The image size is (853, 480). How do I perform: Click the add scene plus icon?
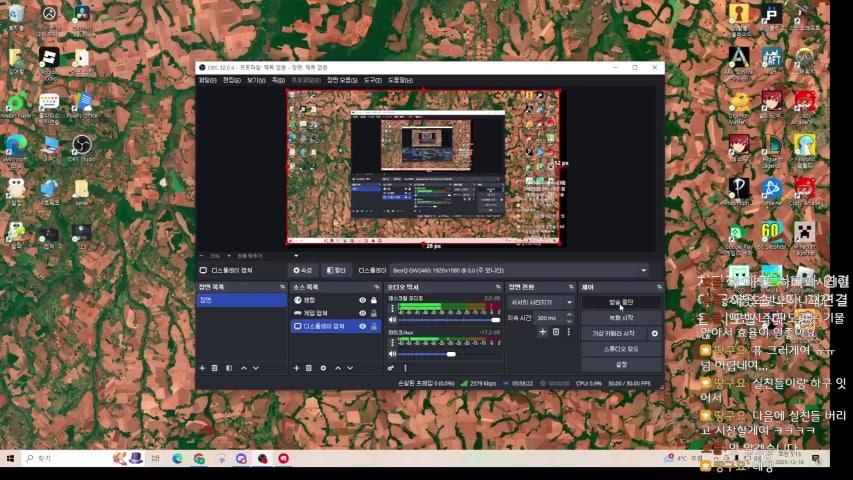point(202,368)
